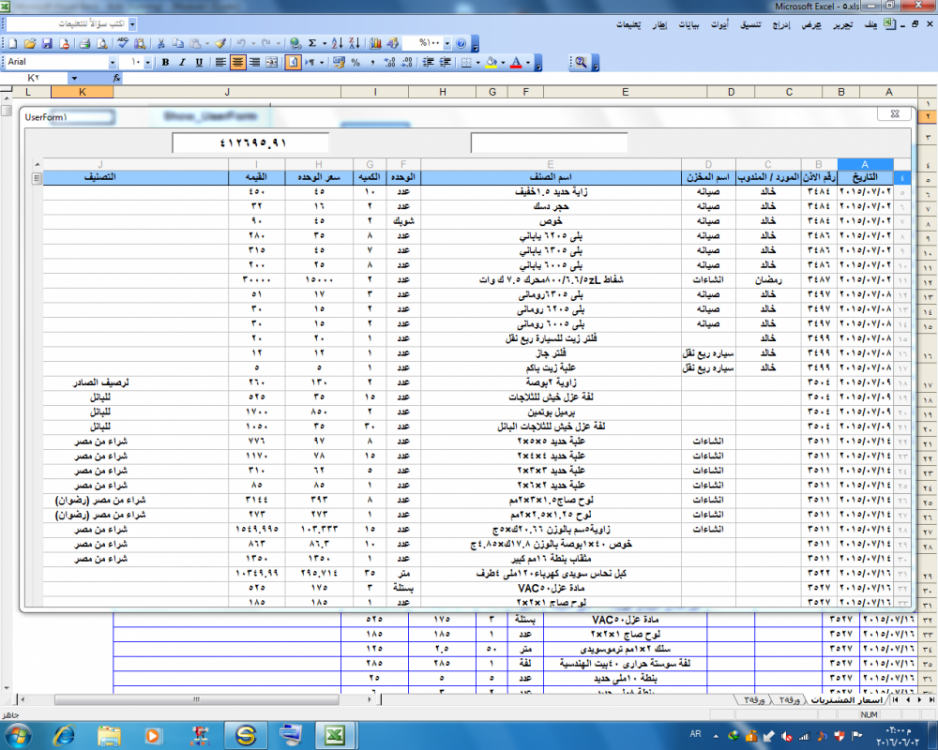Open the fill color dropdown arrow
Screen dimensions: 938x750
coord(502,62)
